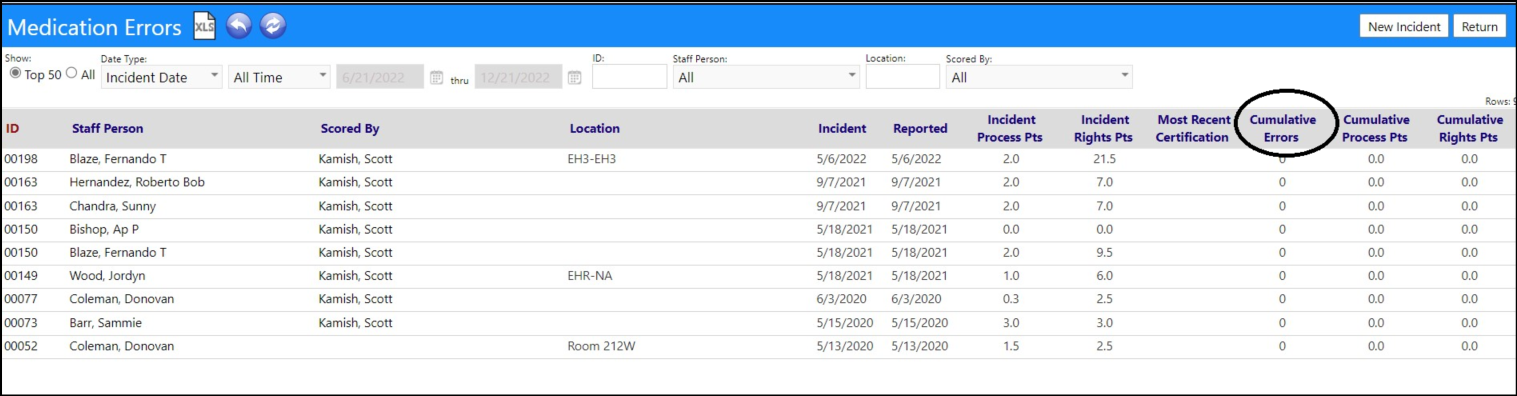Viewport: 1517px width, 396px height.
Task: Select the Top 50 radio button
Action: [x=15, y=73]
